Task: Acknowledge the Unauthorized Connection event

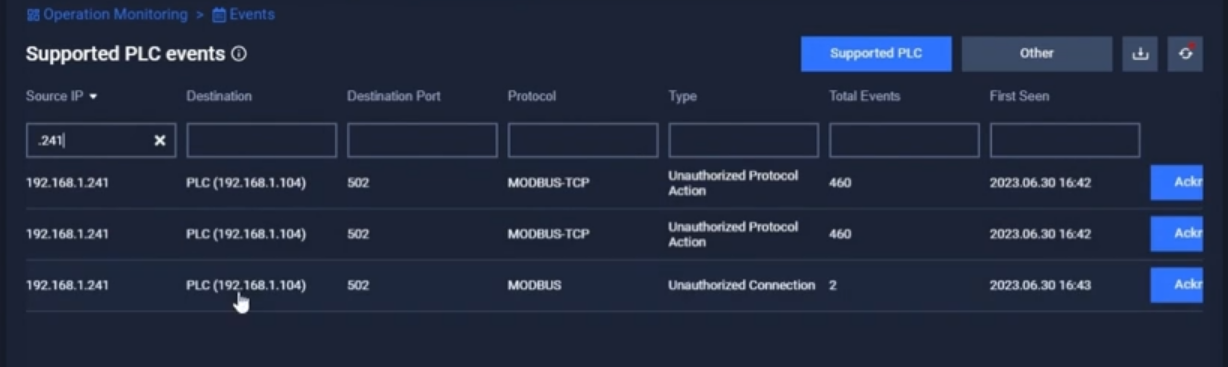Action: tap(1176, 285)
